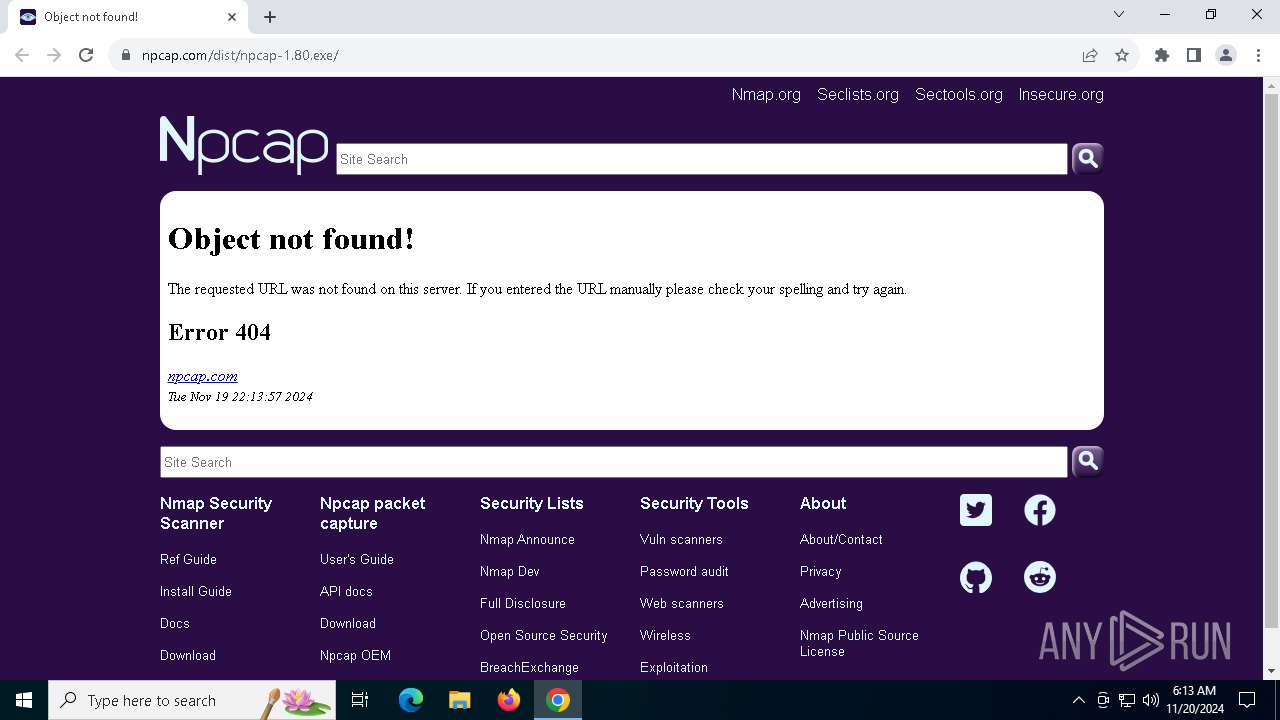Image resolution: width=1280 pixels, height=720 pixels.
Task: Open Download under Nmap Security Scanner
Action: (x=188, y=655)
